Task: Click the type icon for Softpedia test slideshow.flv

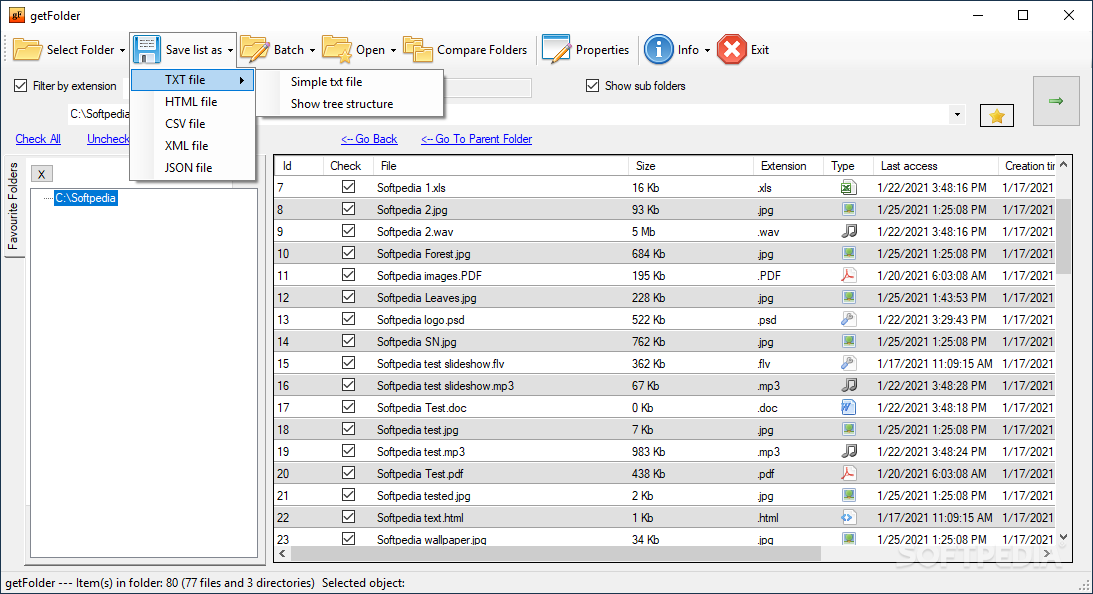Action: (848, 363)
